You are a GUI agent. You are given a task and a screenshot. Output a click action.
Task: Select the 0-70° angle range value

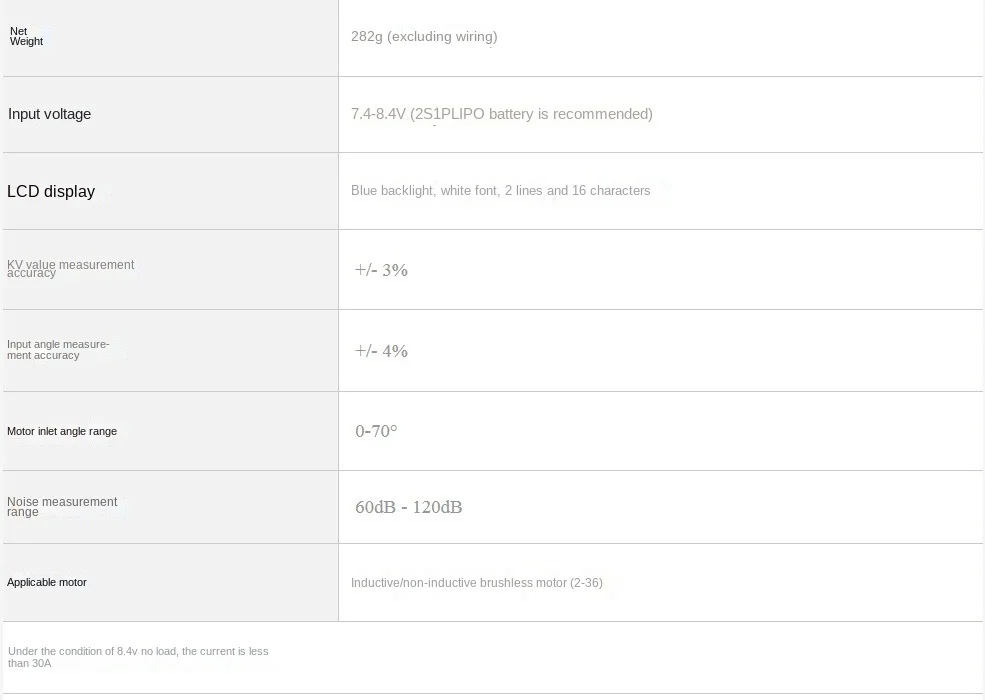pyautogui.click(x=376, y=431)
